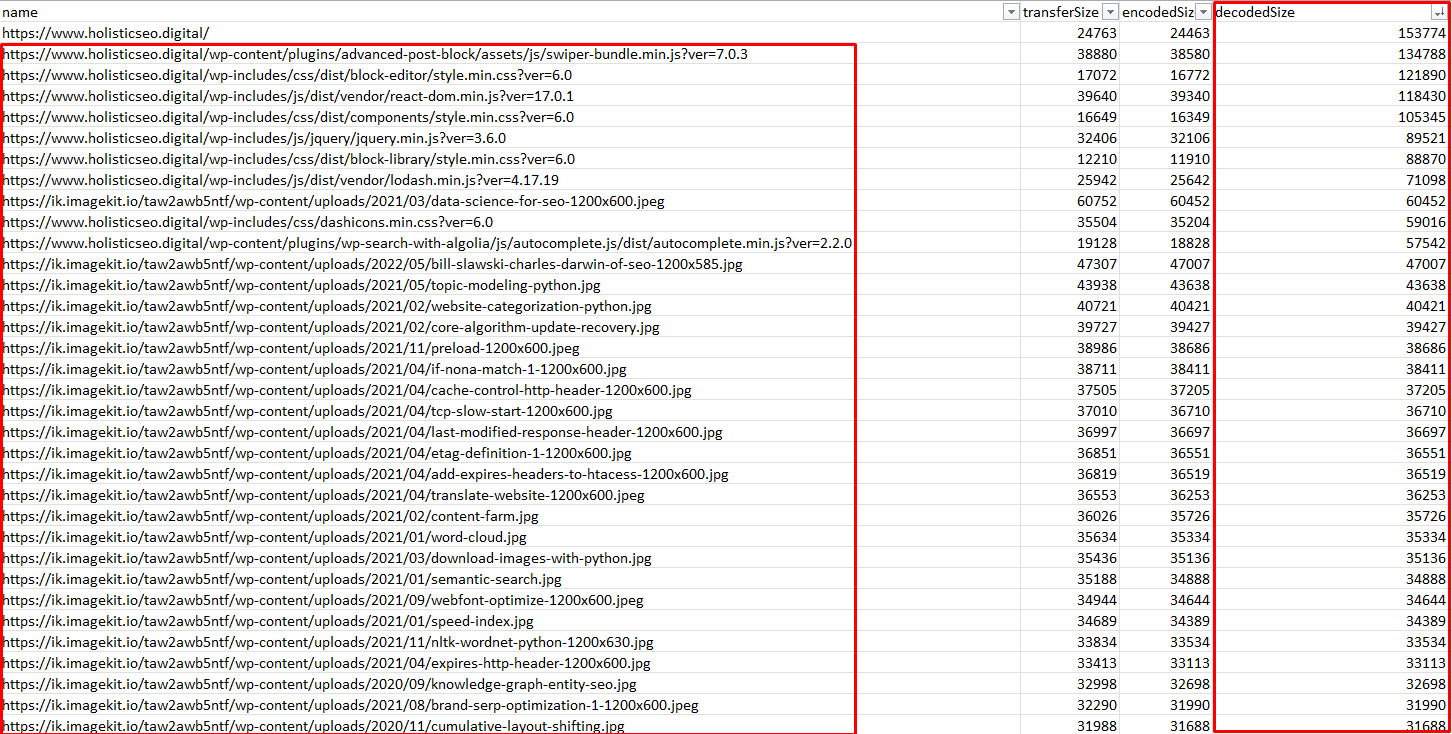Open the transferSize column filter dropdown
Screen dimensions: 1452x734
(1108, 12)
